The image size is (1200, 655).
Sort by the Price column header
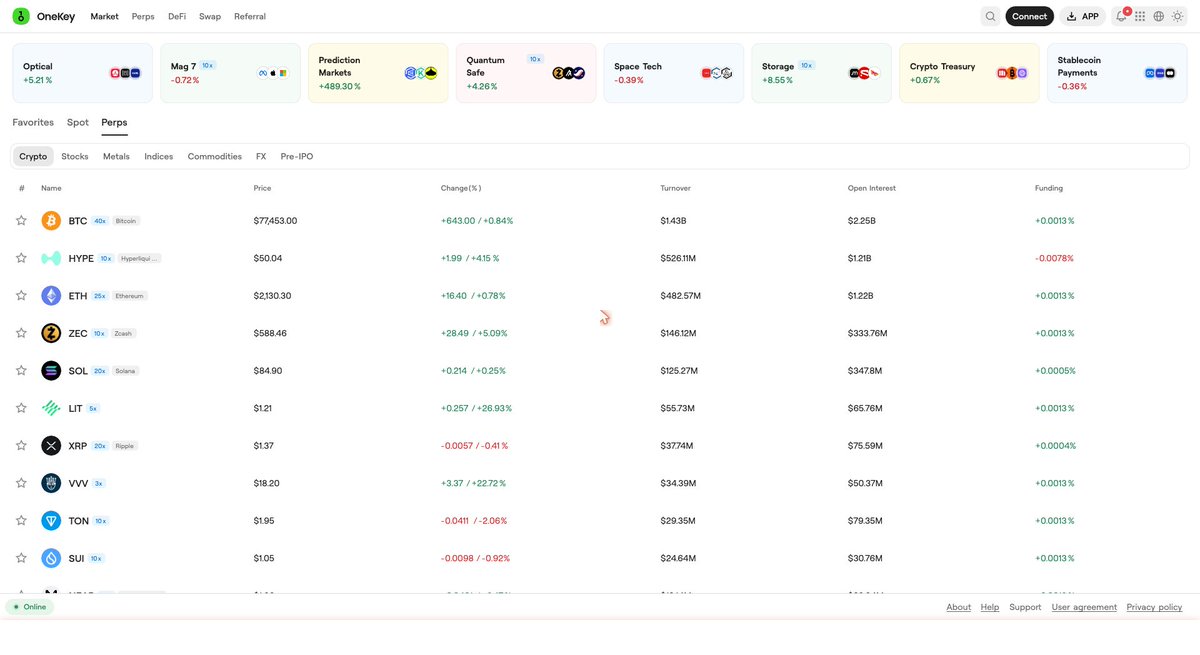pos(262,188)
